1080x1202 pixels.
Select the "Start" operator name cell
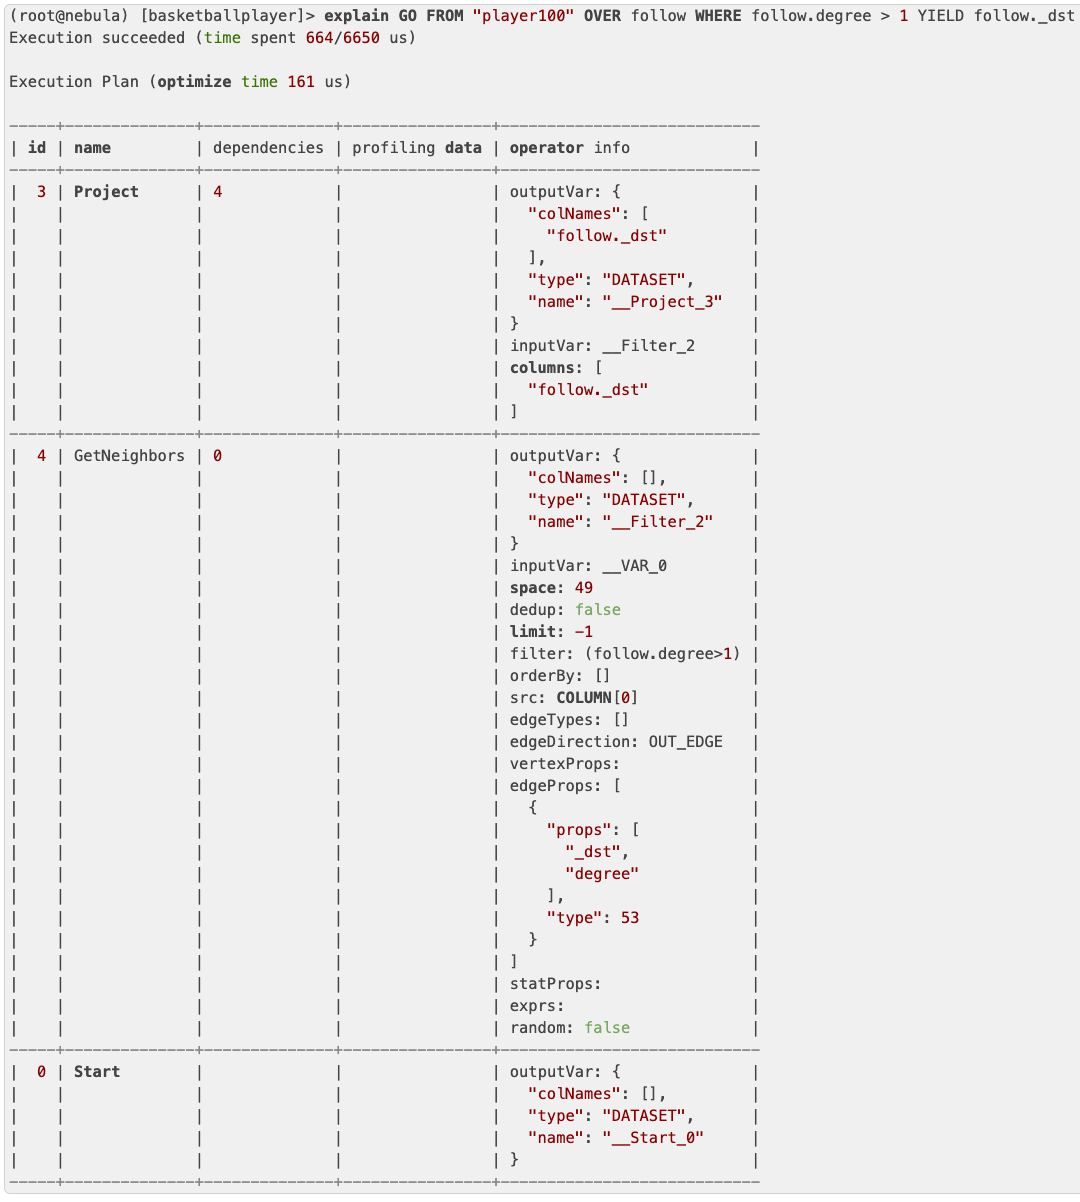pyautogui.click(x=97, y=1072)
